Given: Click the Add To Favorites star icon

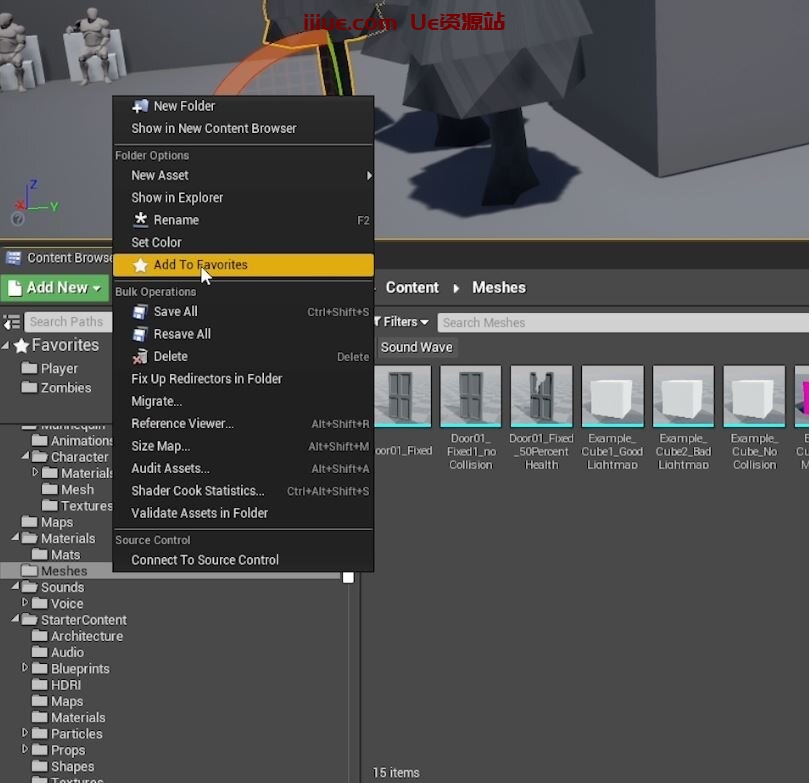Looking at the screenshot, I should [x=140, y=265].
